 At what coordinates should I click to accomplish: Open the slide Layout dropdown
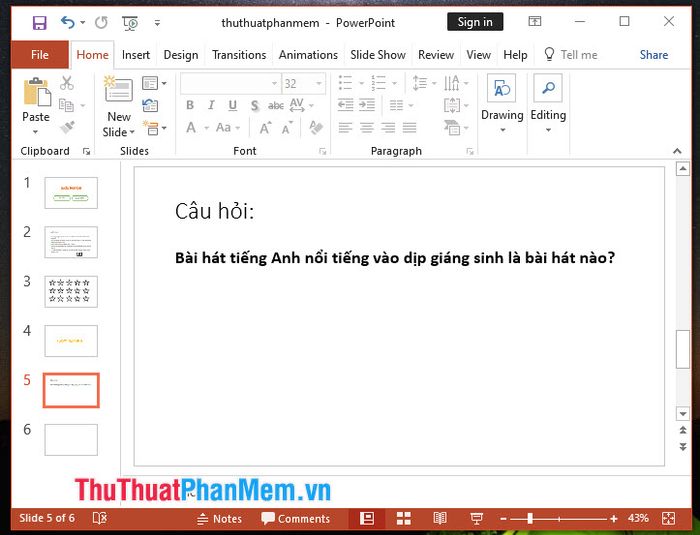pos(154,83)
